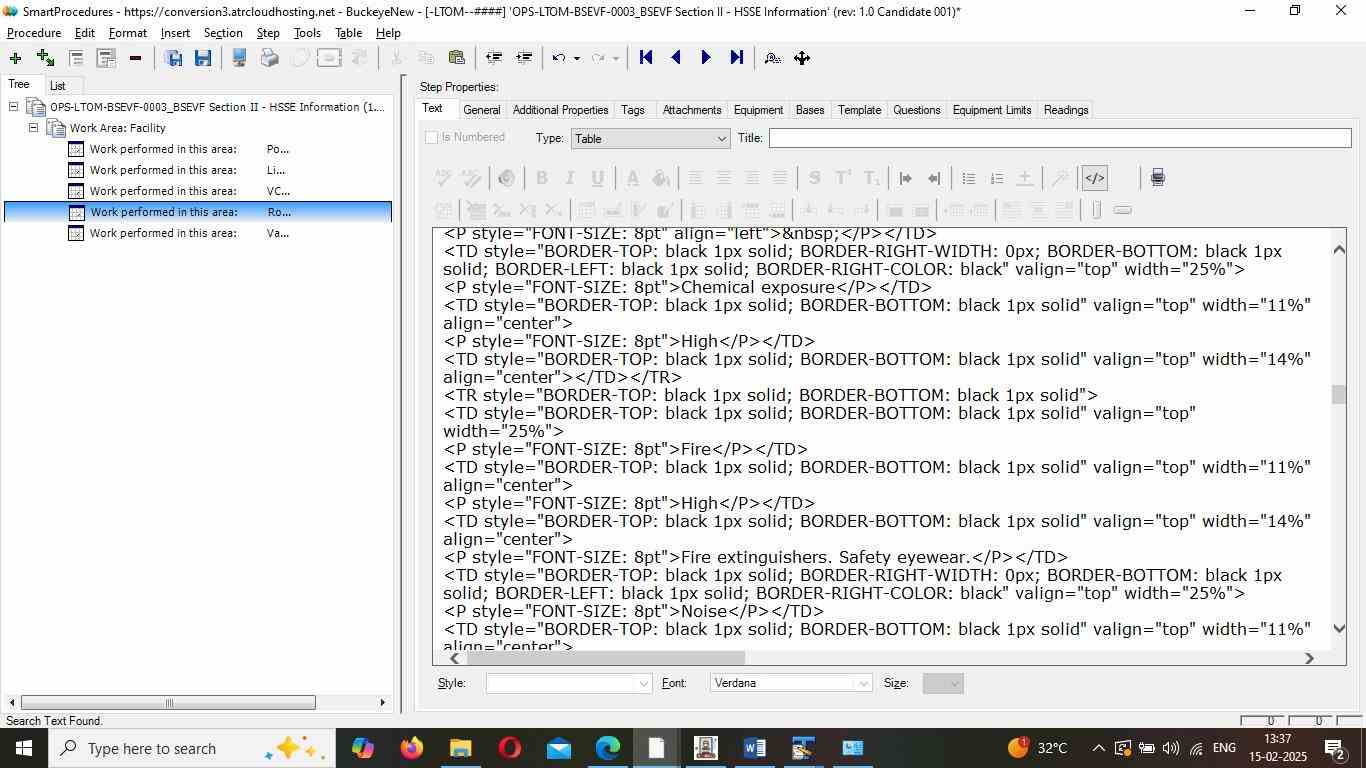Switch to the Equipment Limits tab
The width and height of the screenshot is (1366, 768).
991,110
